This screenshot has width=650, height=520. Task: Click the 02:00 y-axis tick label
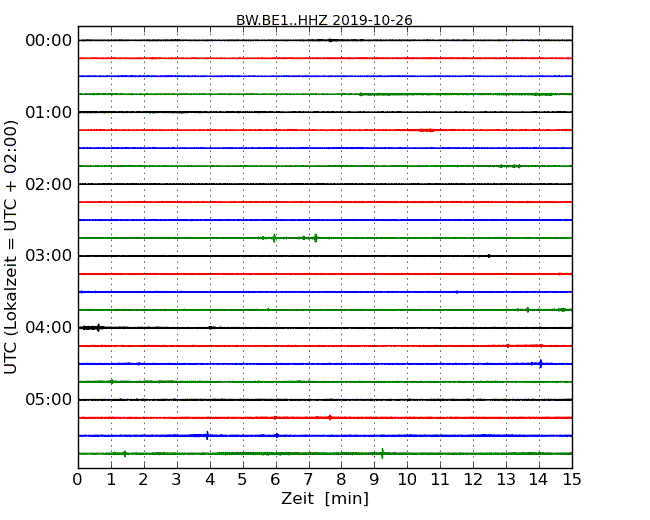pos(49,184)
